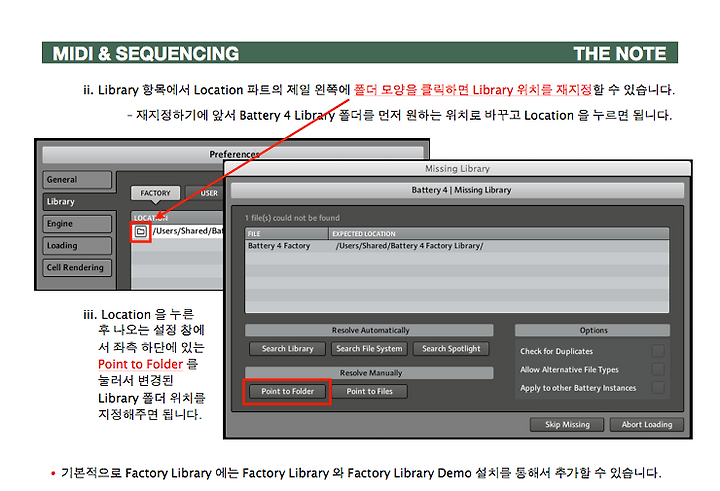The height and width of the screenshot is (491, 720).
Task: Click the Missing Library window title bar
Action: click(457, 169)
